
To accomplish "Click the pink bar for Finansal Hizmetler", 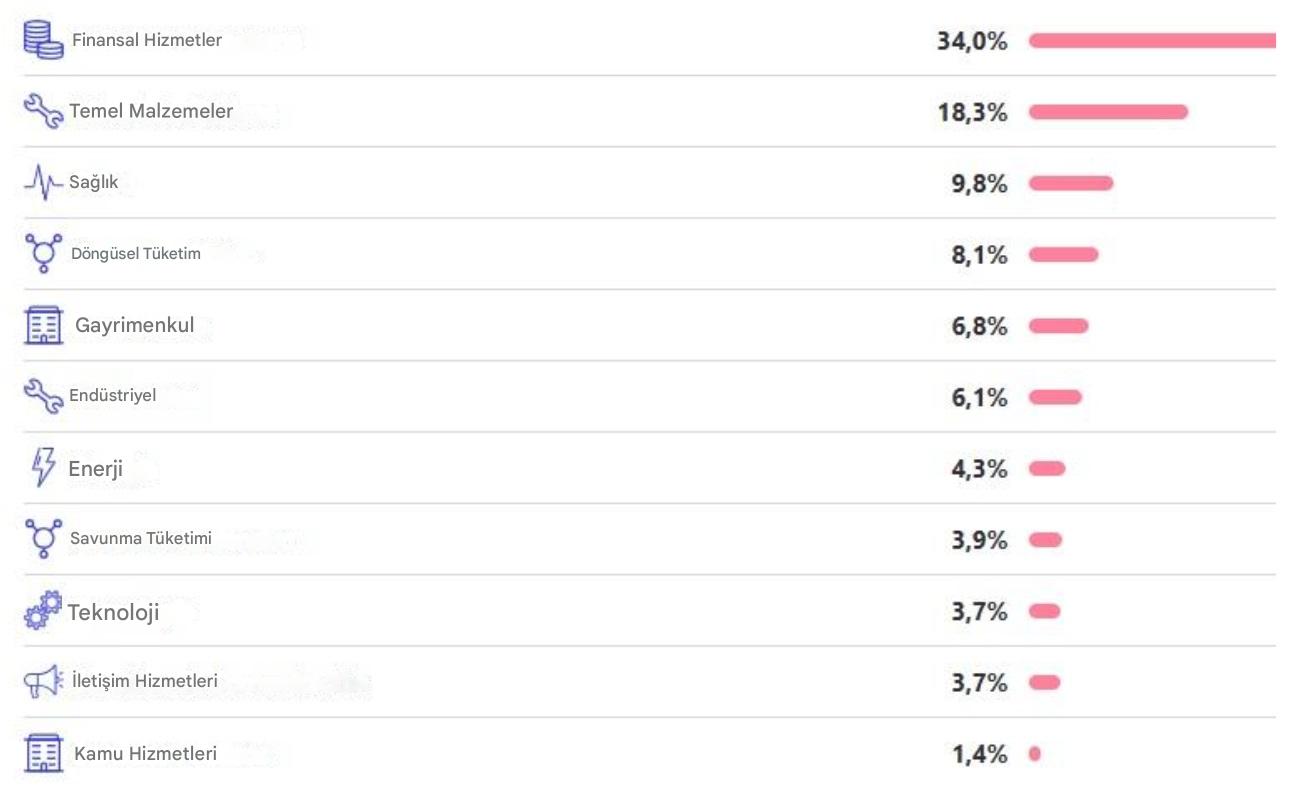I will coord(1152,41).
